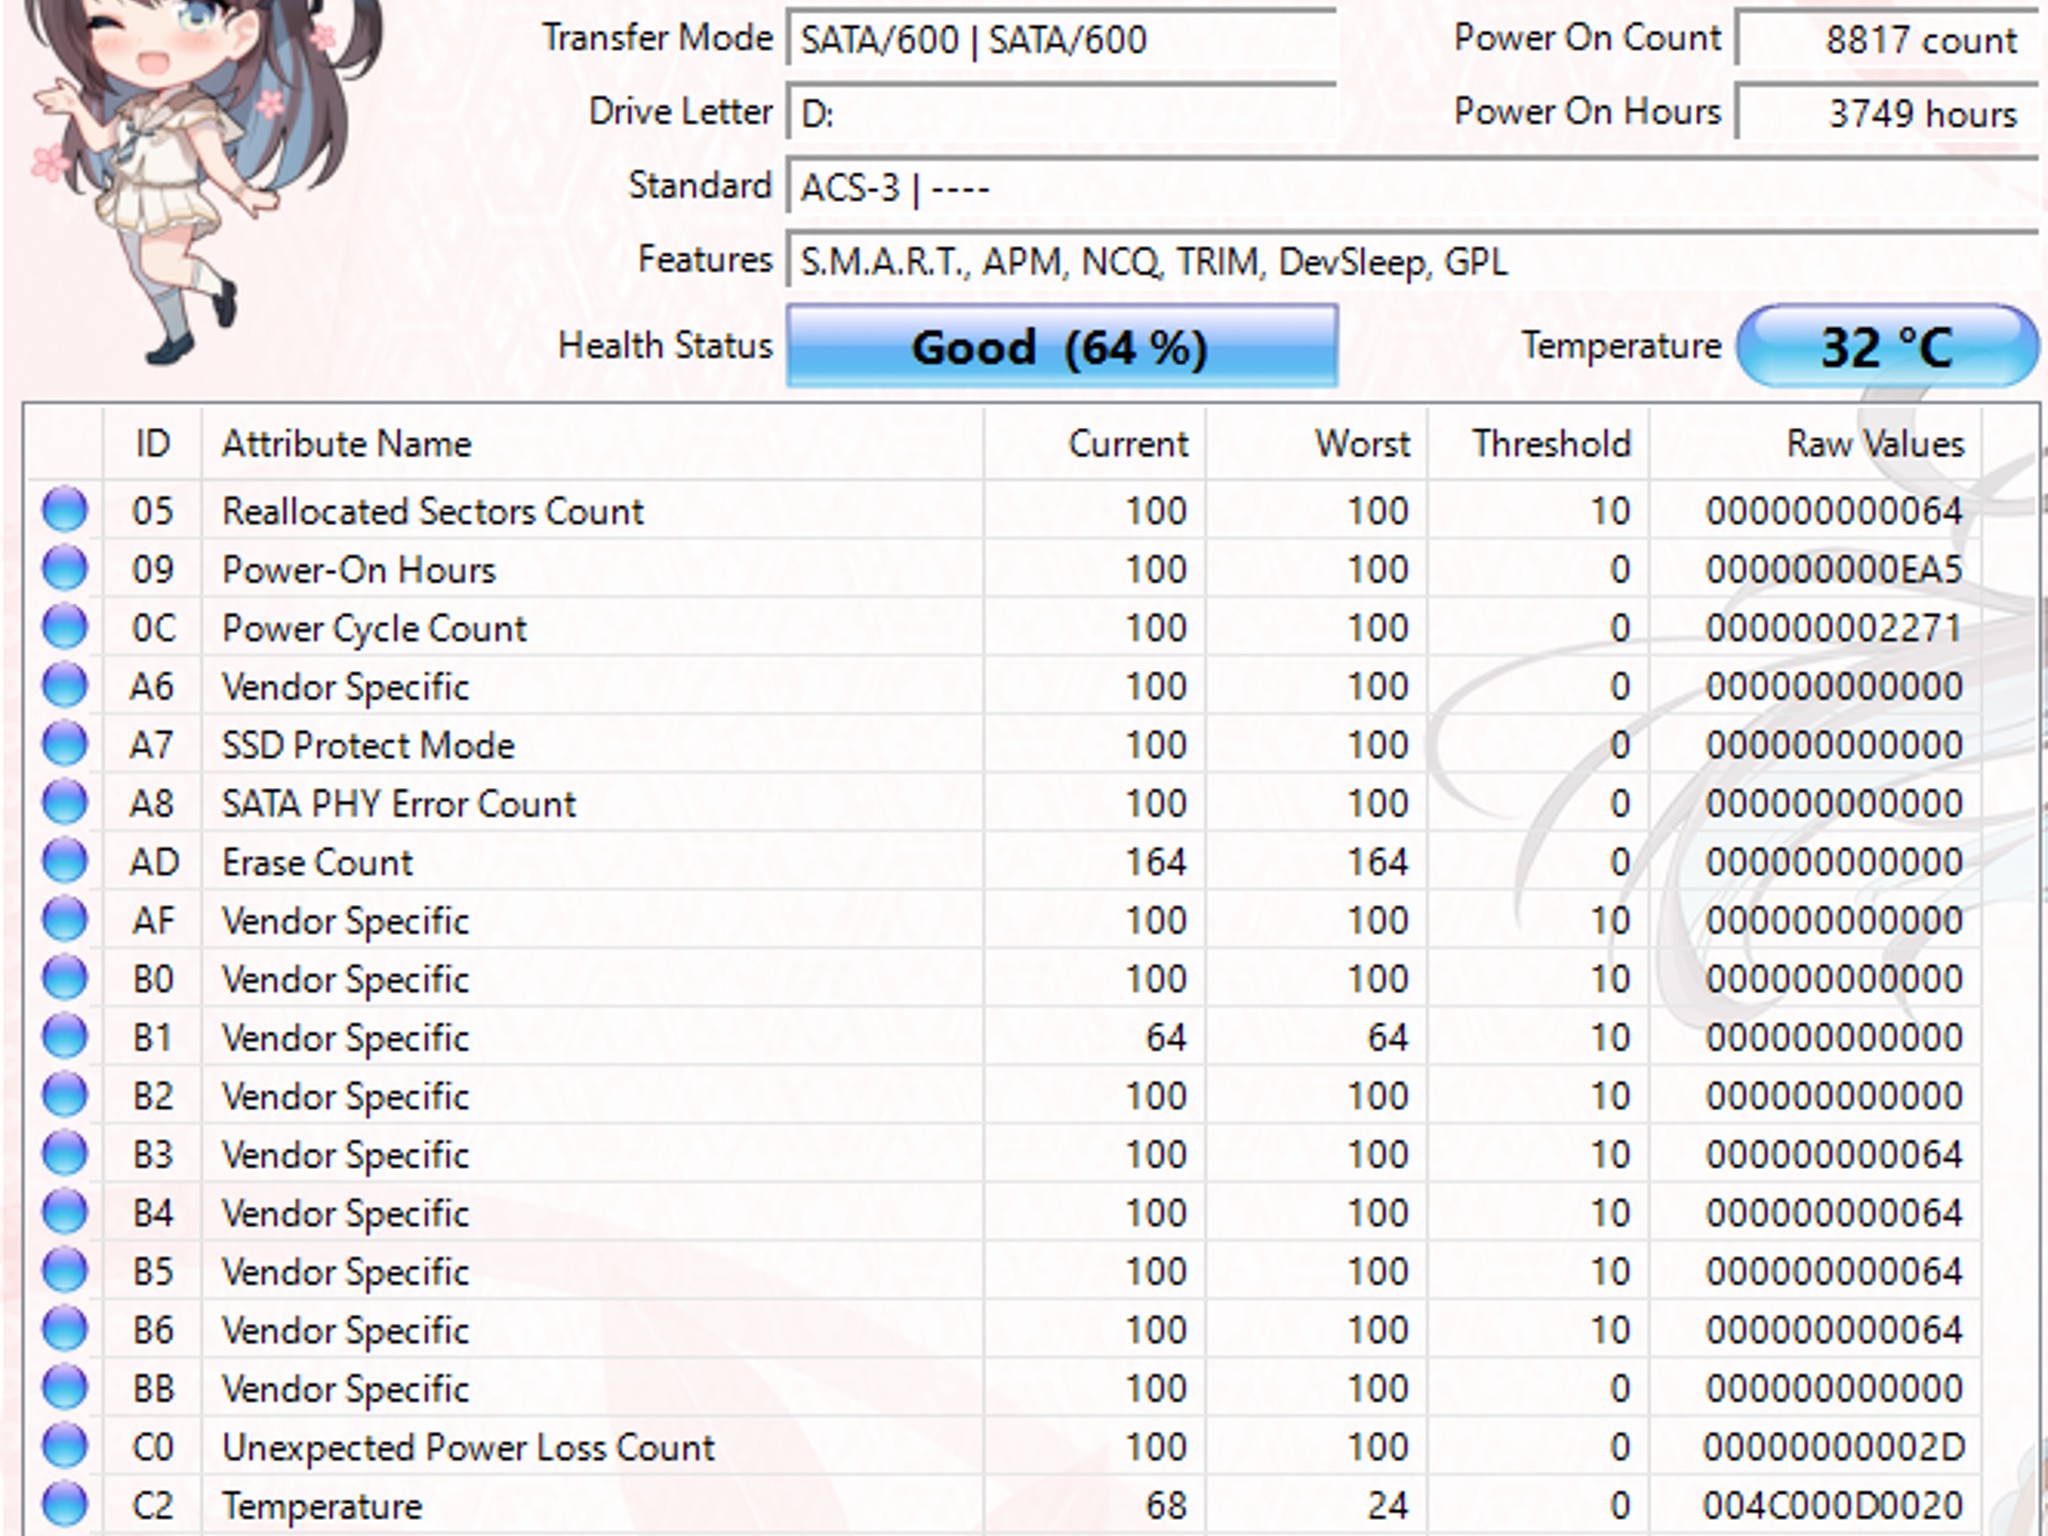Click the status orb for Power Cycle Count
The height and width of the screenshot is (1536, 2048).
(x=65, y=627)
